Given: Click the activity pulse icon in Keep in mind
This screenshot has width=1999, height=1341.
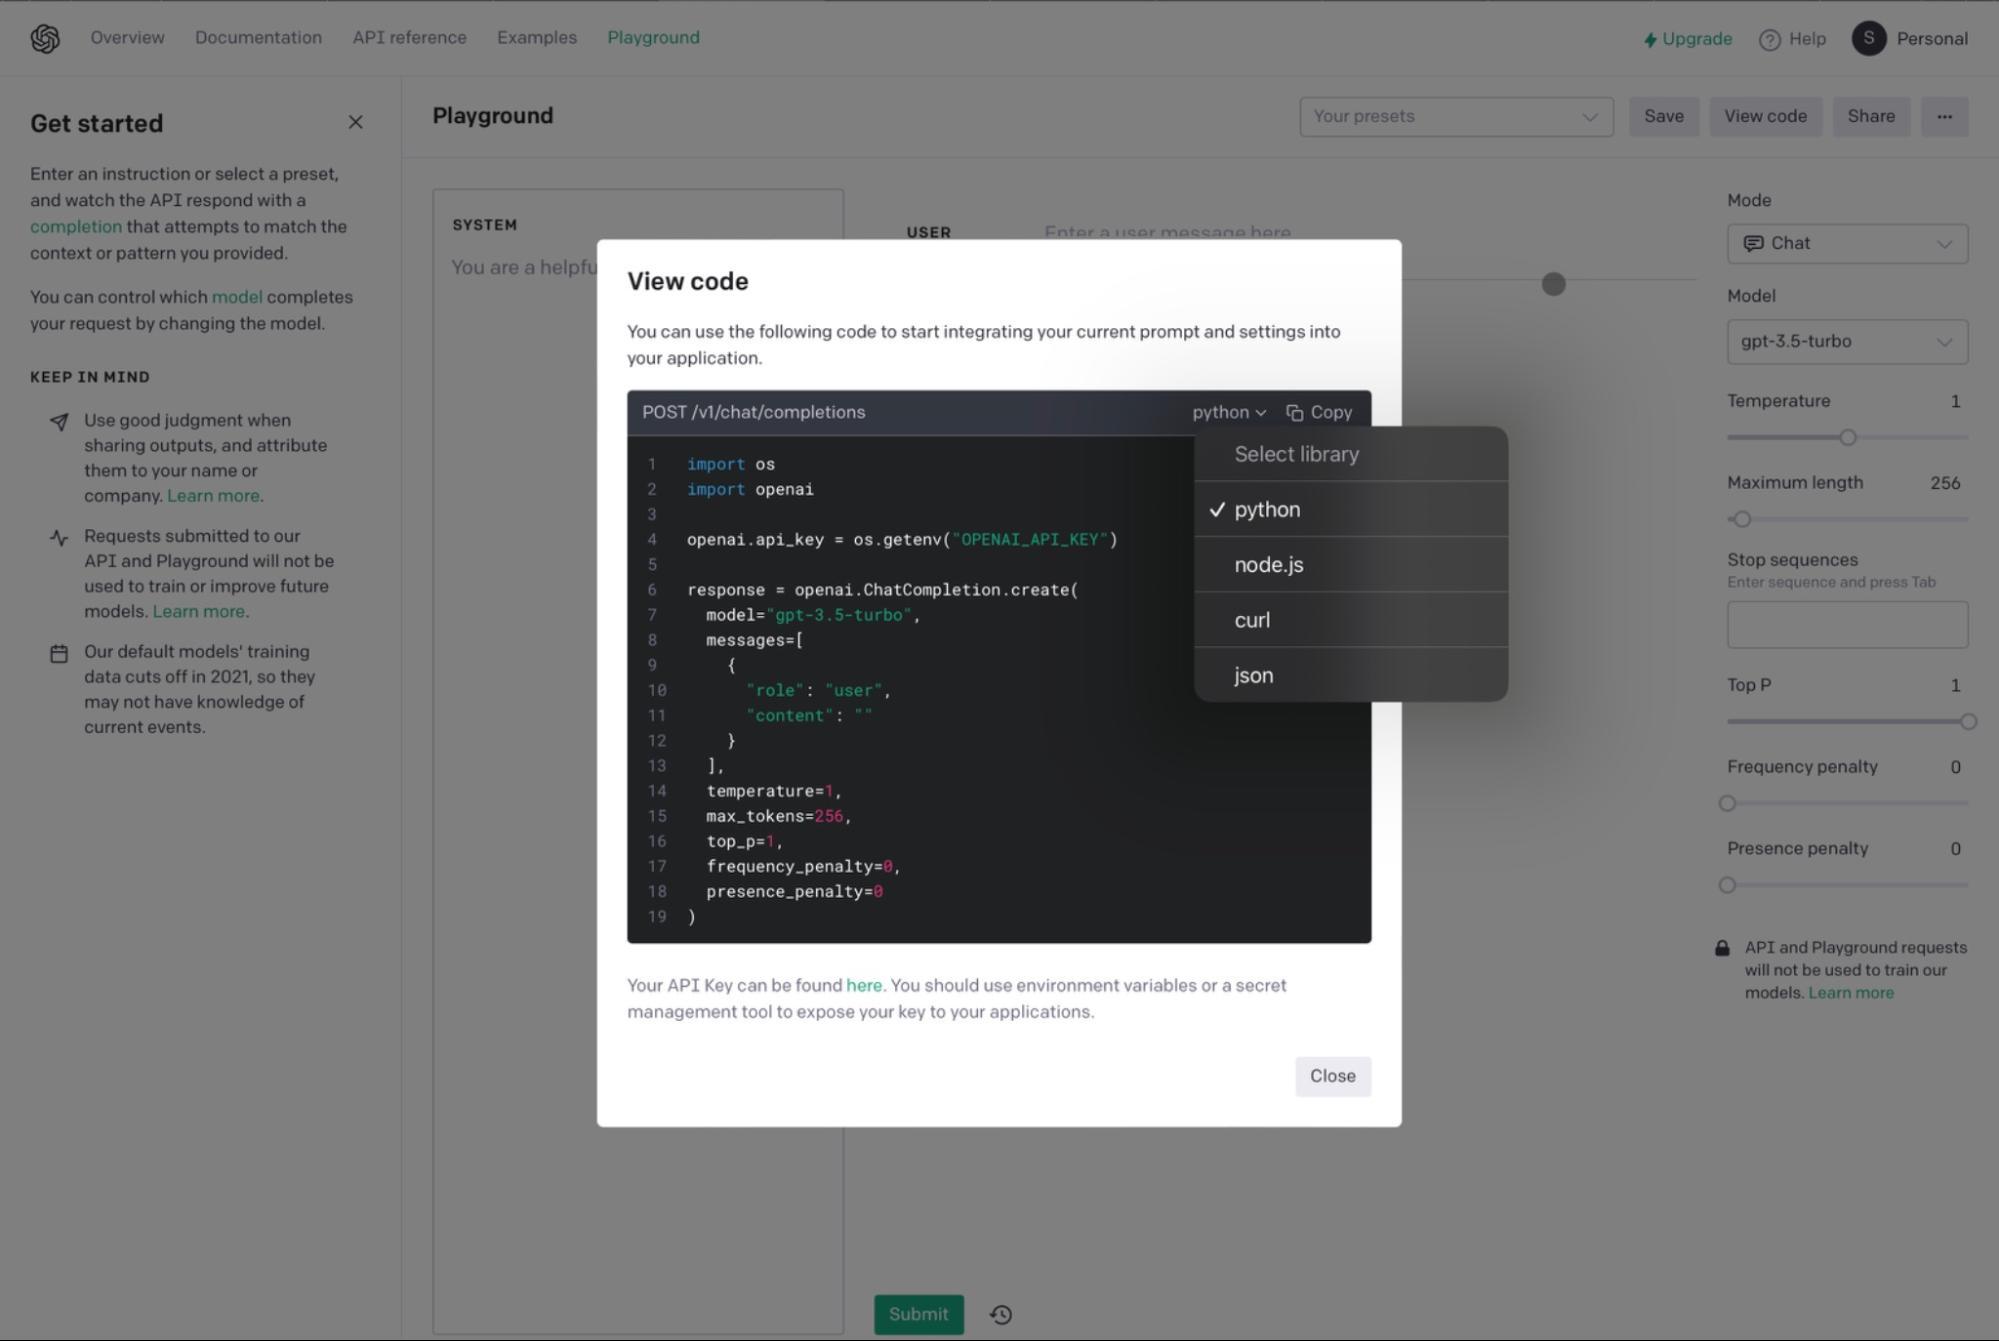Looking at the screenshot, I should coord(59,538).
